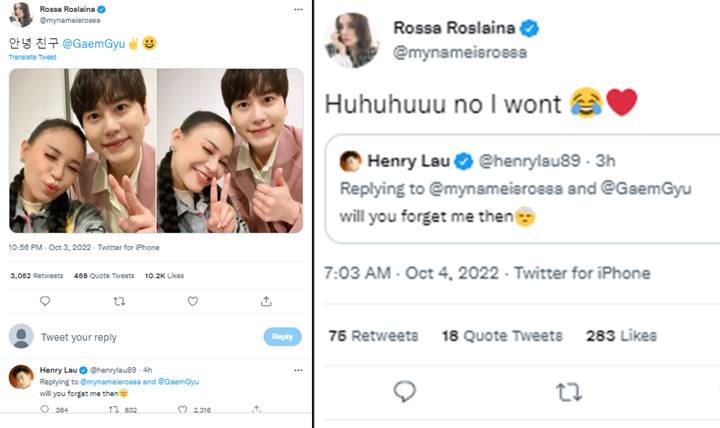Click the reply bubble icon under right tweet
The image size is (720, 428).
[405, 392]
